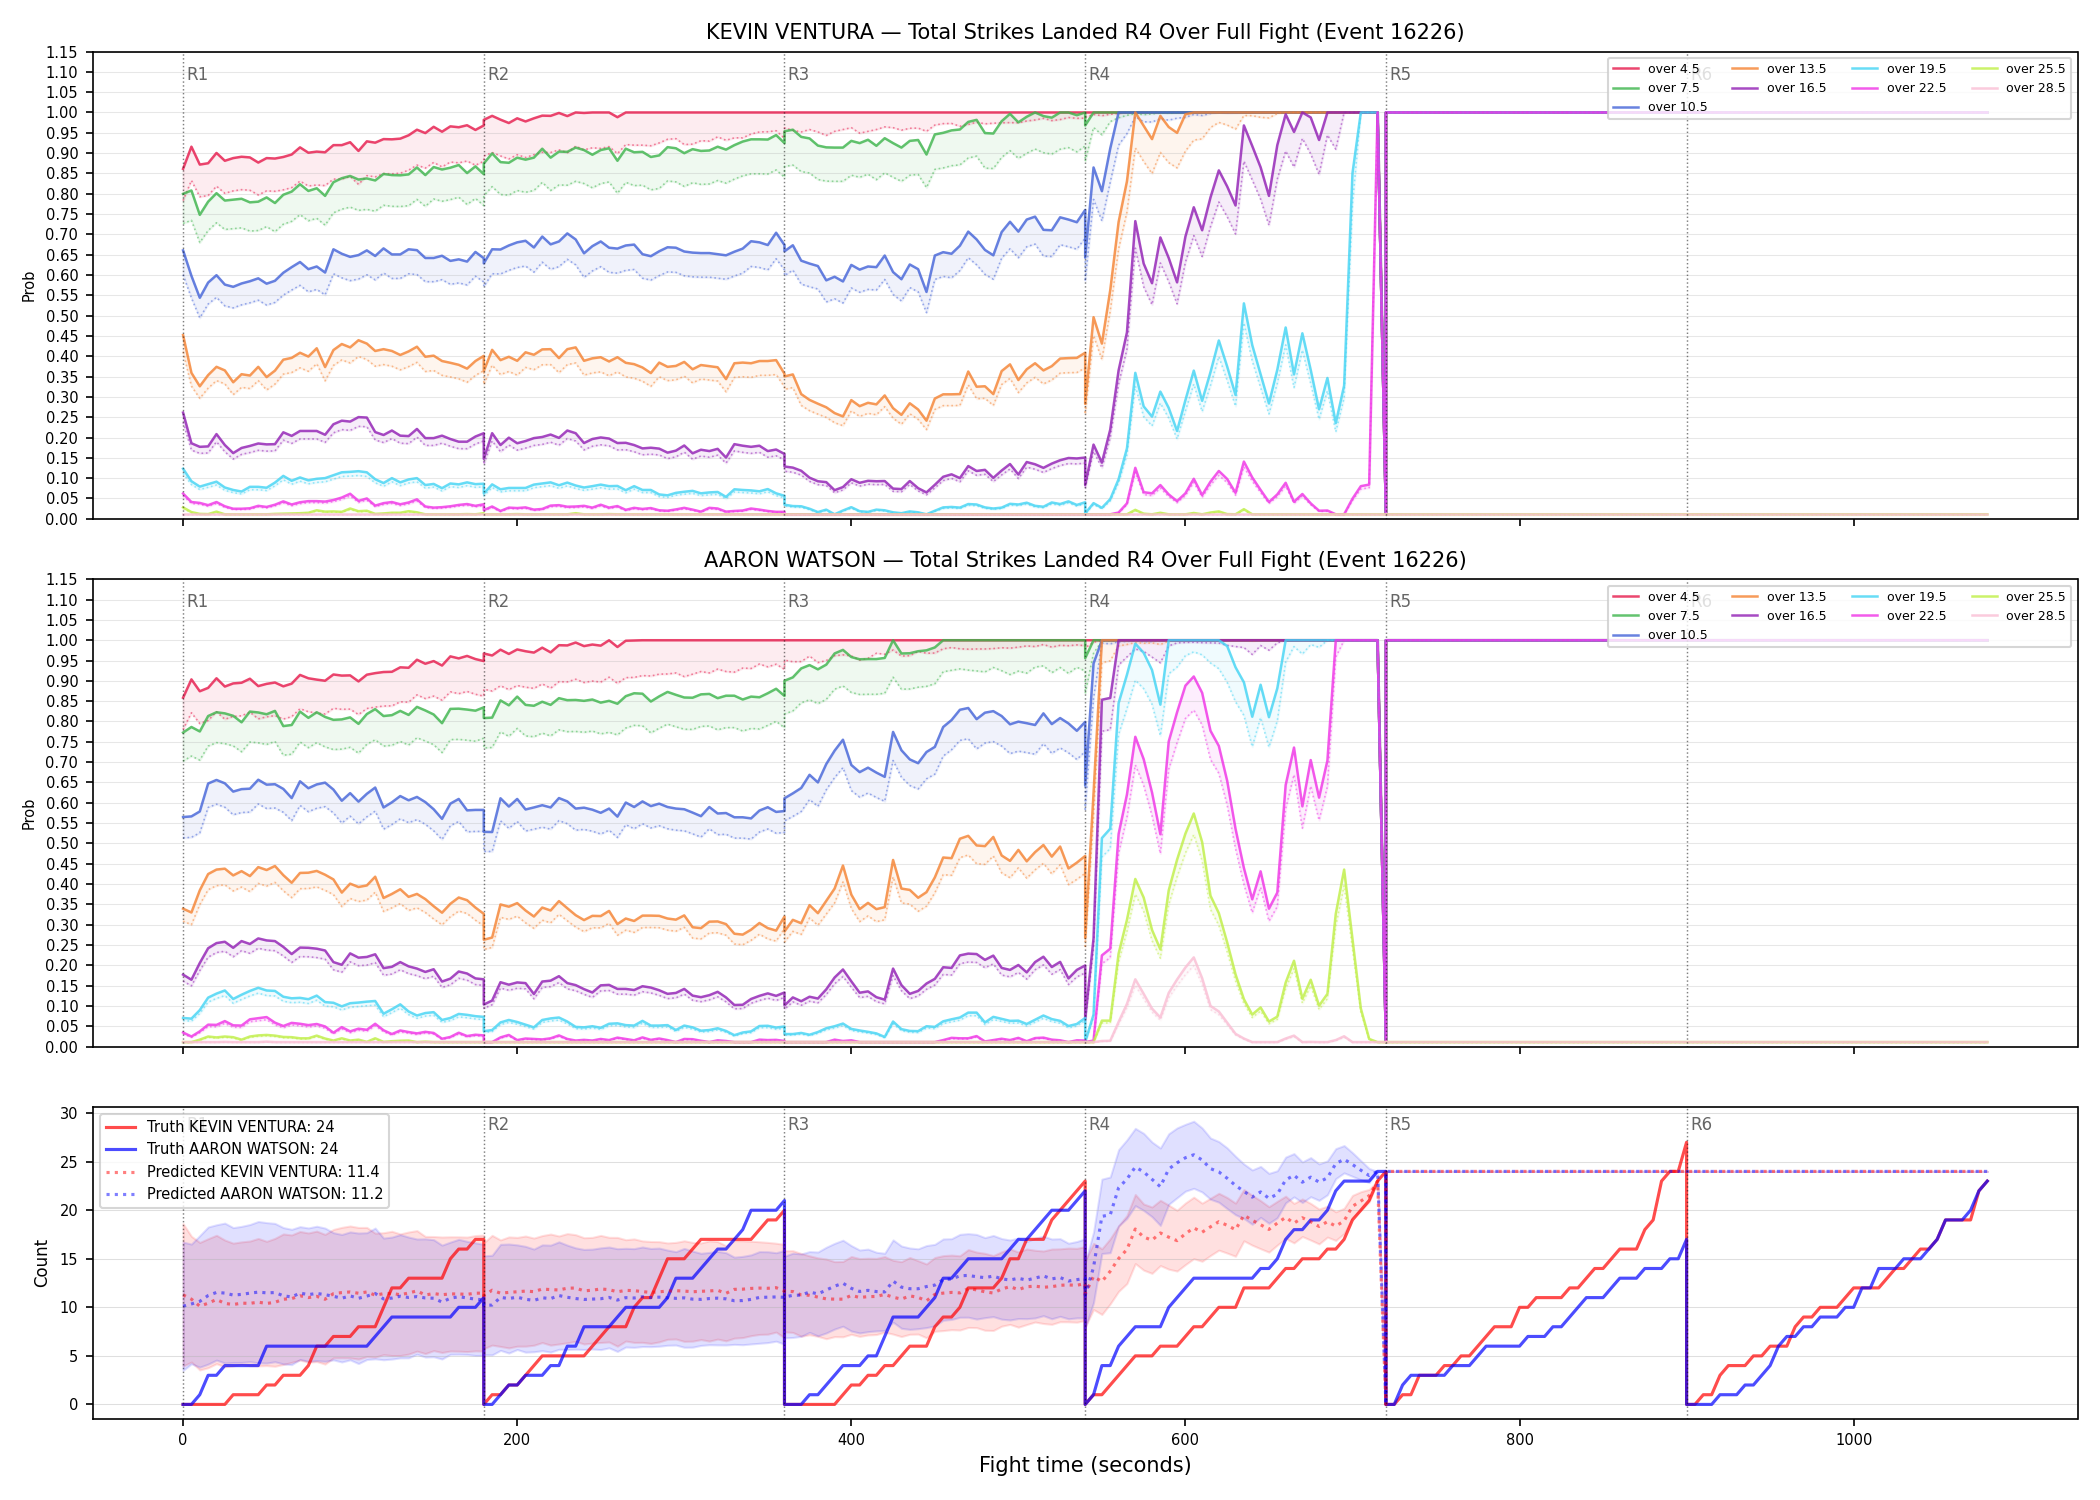Click the R5 round marker in Count chart
Image resolution: width=2100 pixels, height=1500 pixels.
click(x=1400, y=1124)
